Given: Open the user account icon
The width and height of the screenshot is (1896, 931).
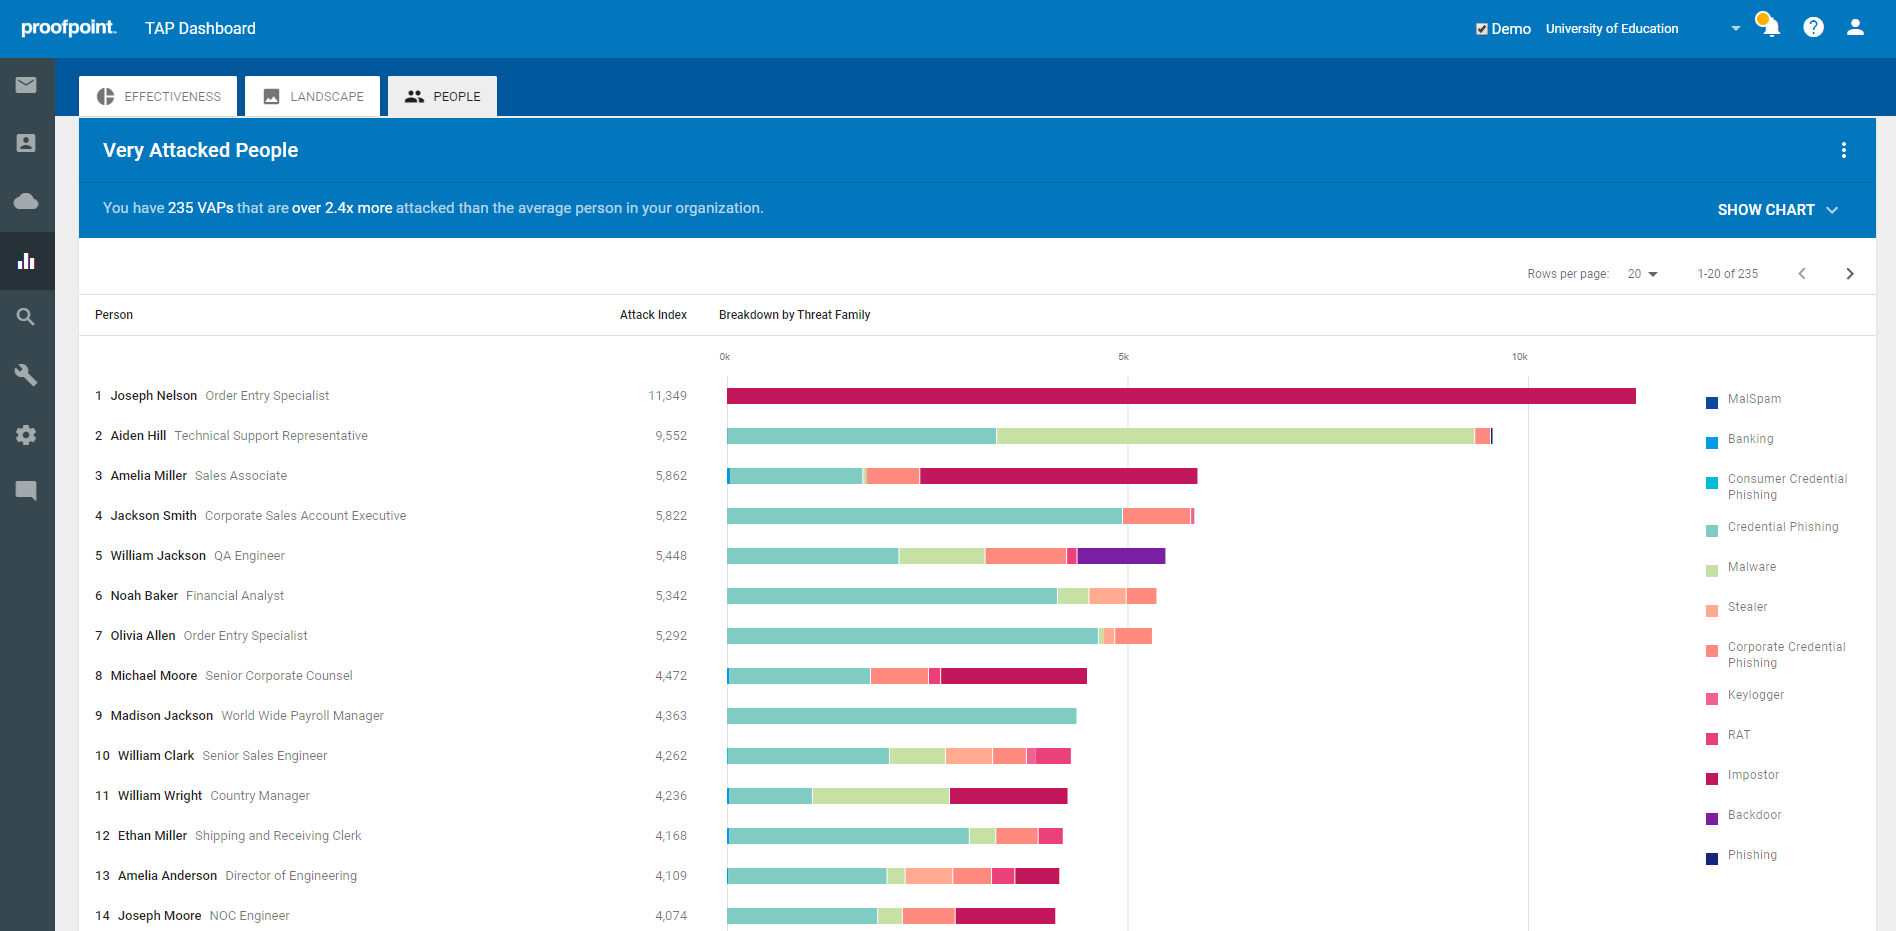Looking at the screenshot, I should tap(1855, 27).
